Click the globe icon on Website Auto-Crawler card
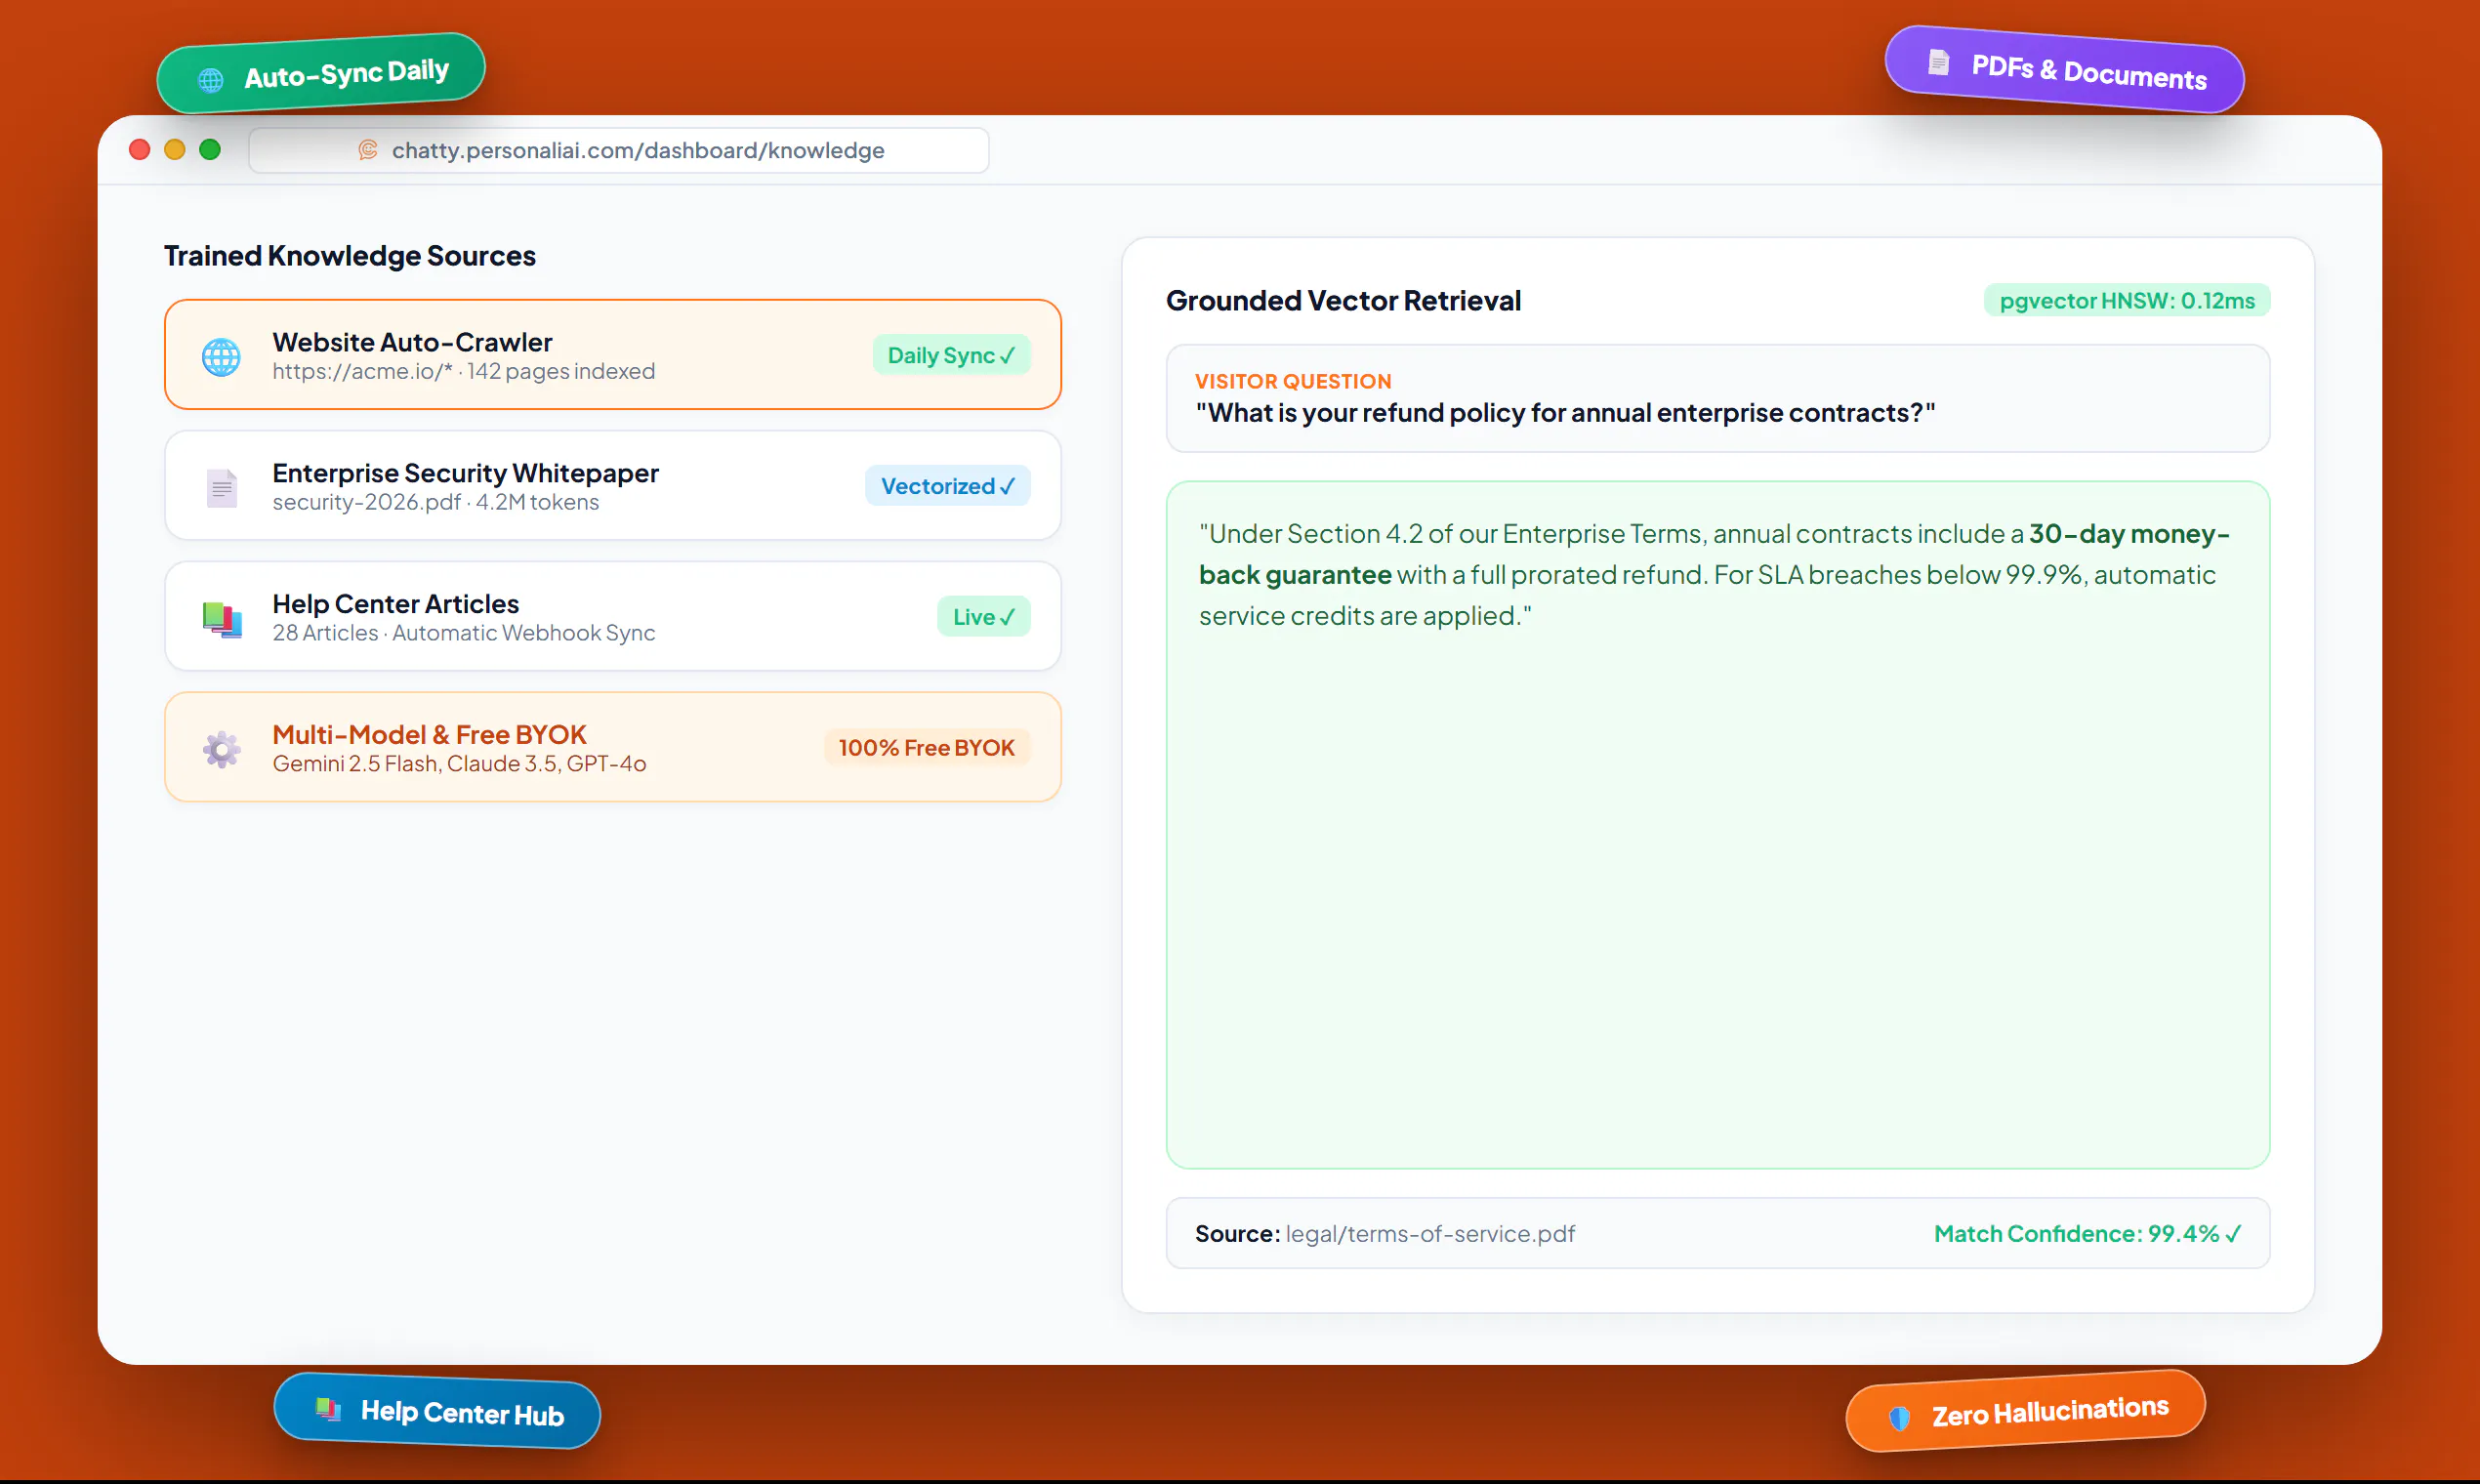This screenshot has height=1484, width=2480. 221,356
